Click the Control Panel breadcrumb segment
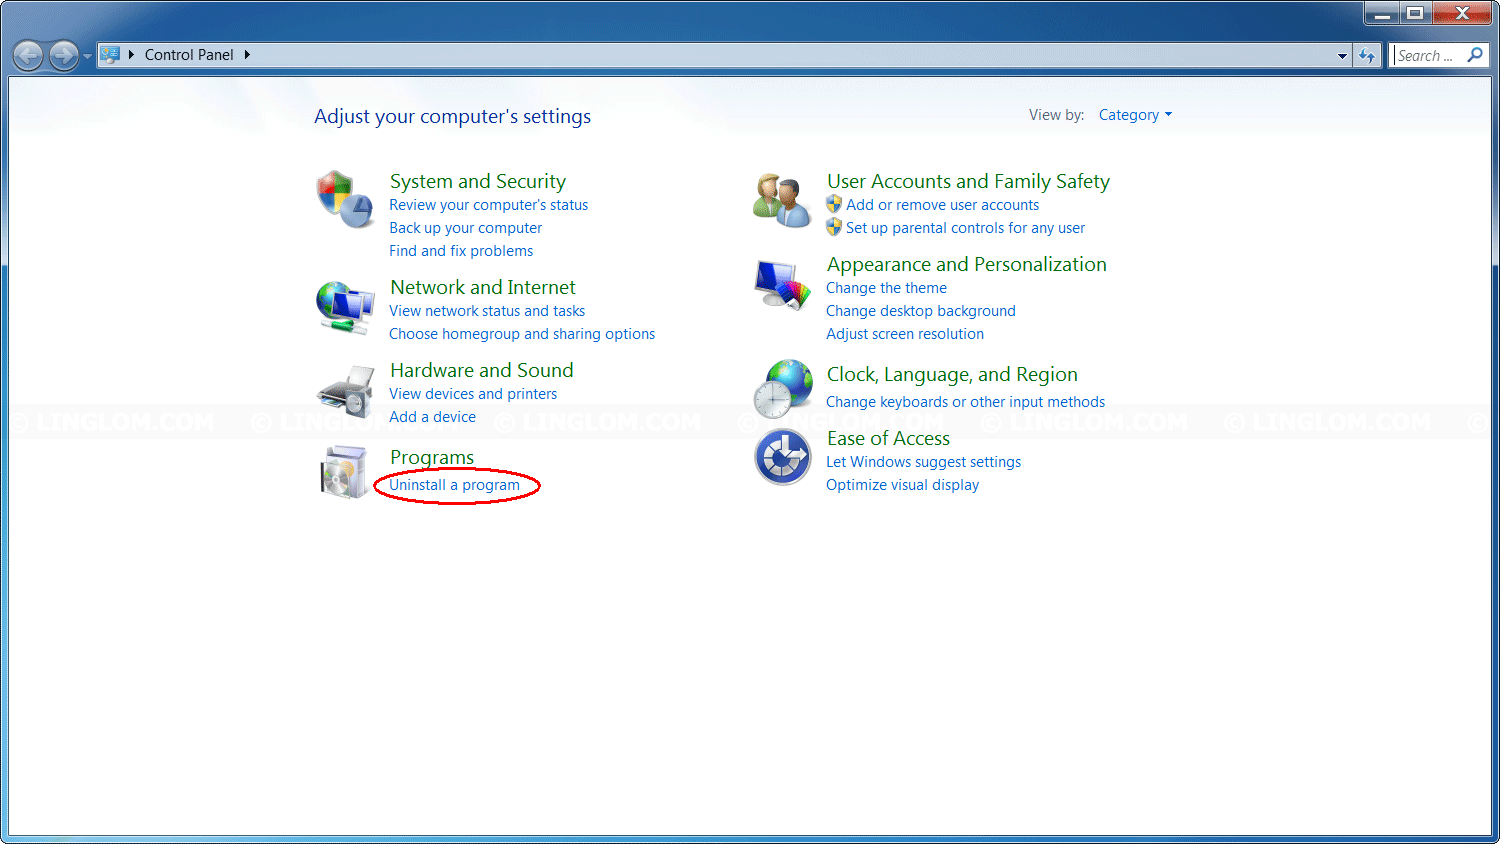This screenshot has height=844, width=1500. click(x=189, y=55)
